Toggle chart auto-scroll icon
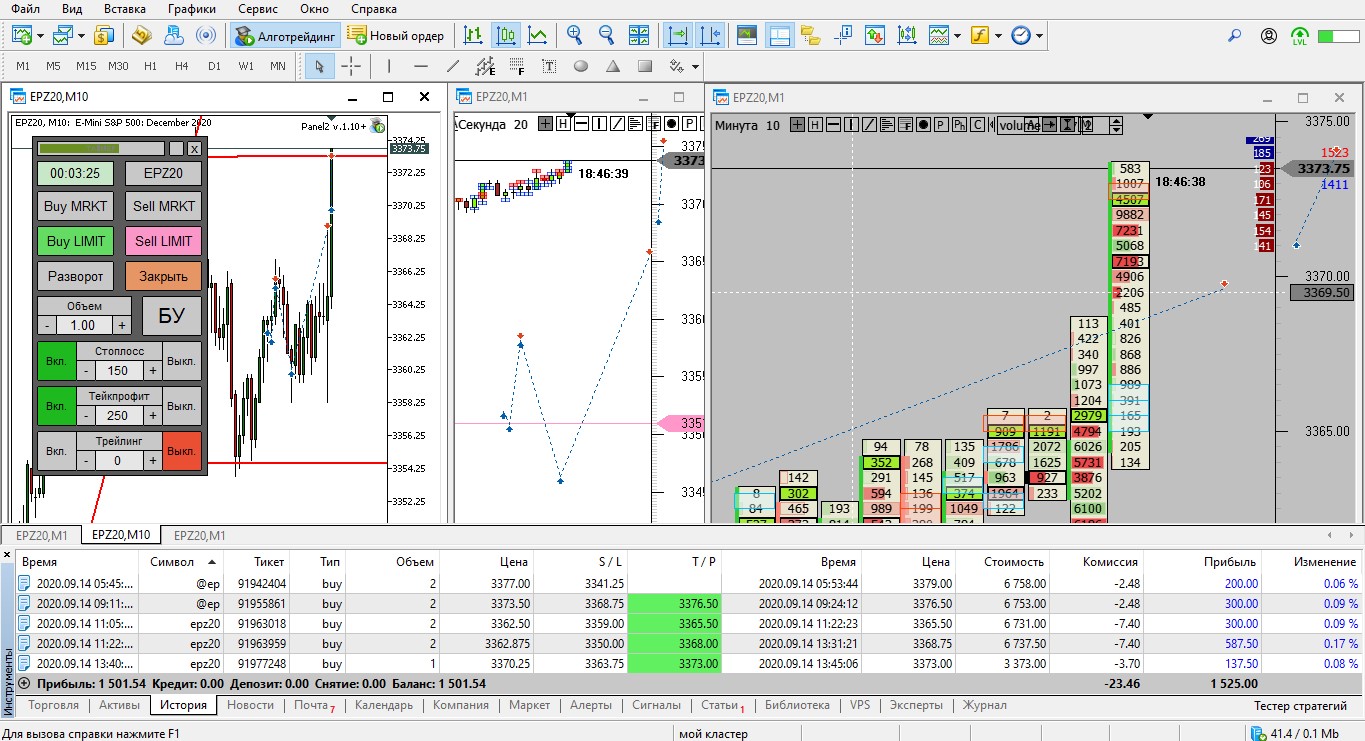The width and height of the screenshot is (1365, 741). coord(678,36)
